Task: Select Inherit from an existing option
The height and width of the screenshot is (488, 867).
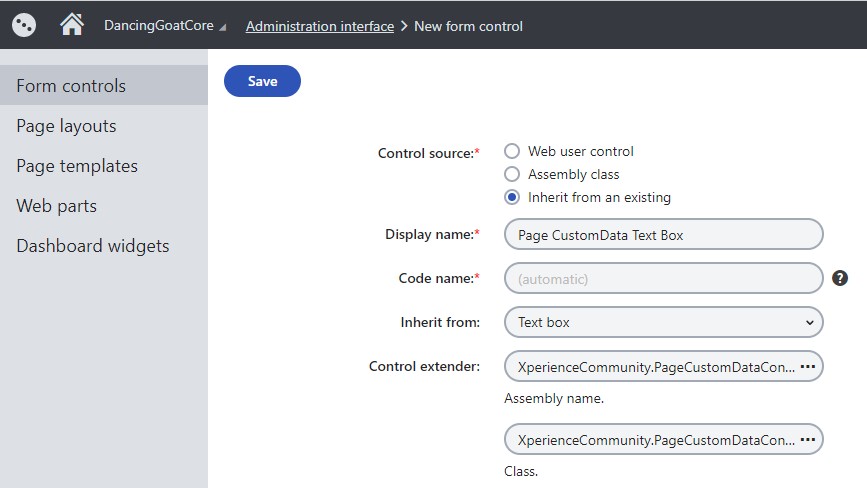Action: tap(512, 197)
